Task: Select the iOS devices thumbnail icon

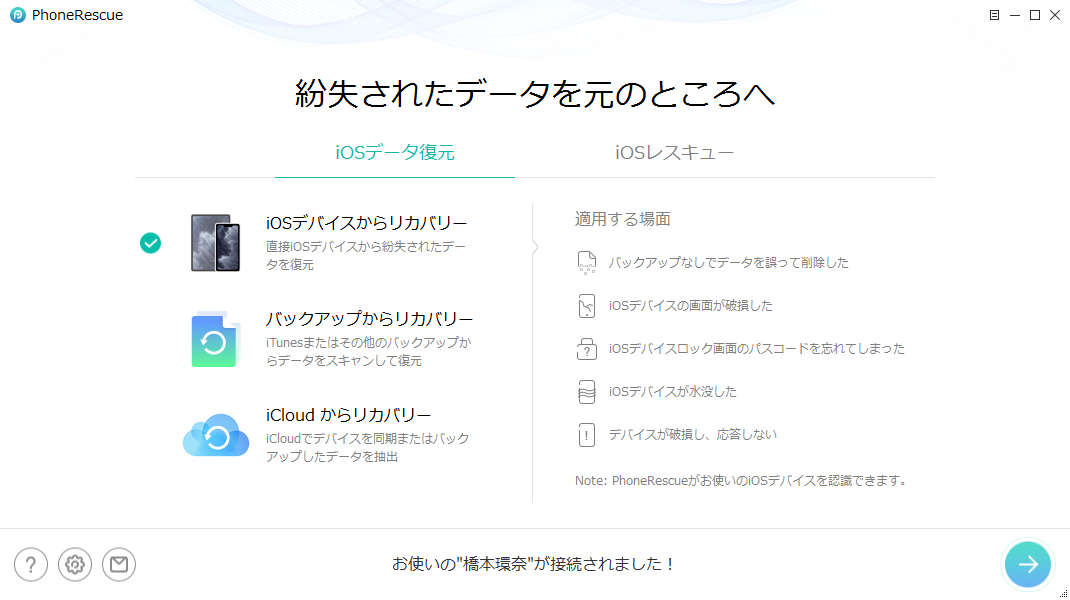Action: (x=216, y=243)
